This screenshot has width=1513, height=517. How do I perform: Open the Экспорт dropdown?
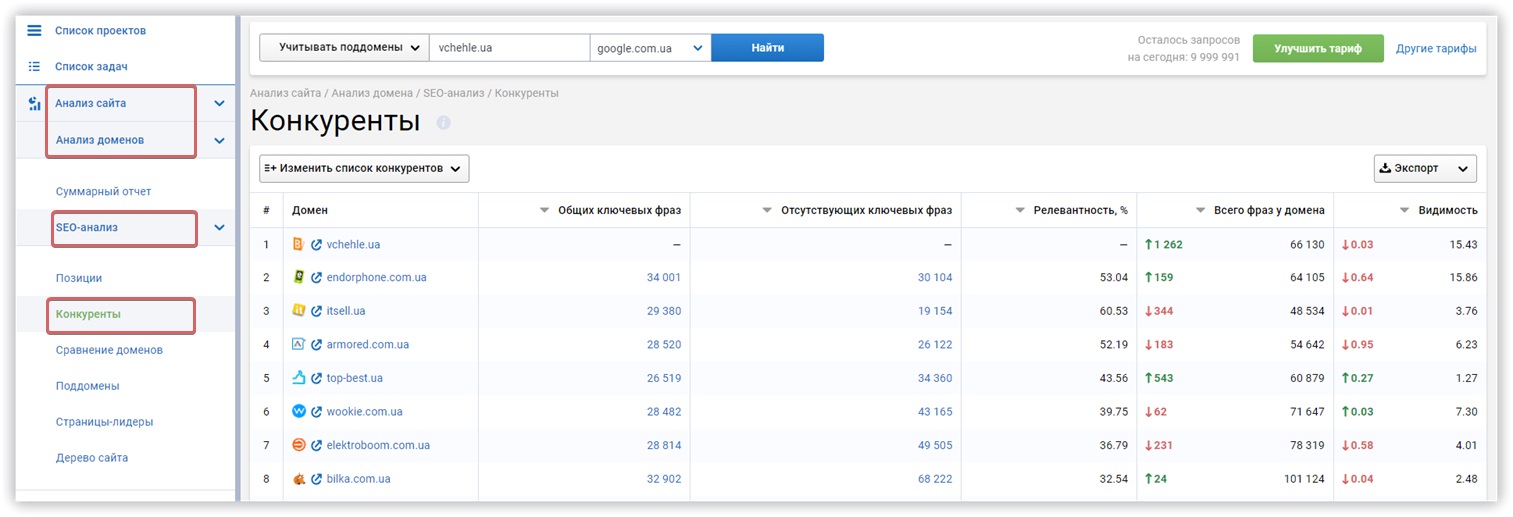pyautogui.click(x=1425, y=169)
